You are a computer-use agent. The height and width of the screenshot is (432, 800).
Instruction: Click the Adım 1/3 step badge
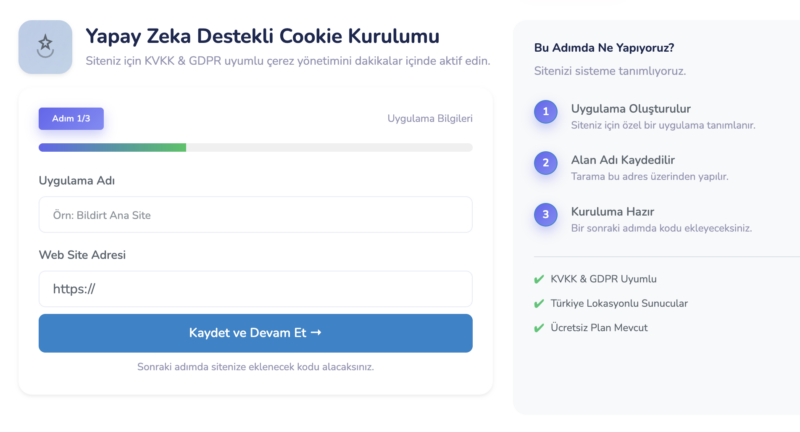point(71,119)
